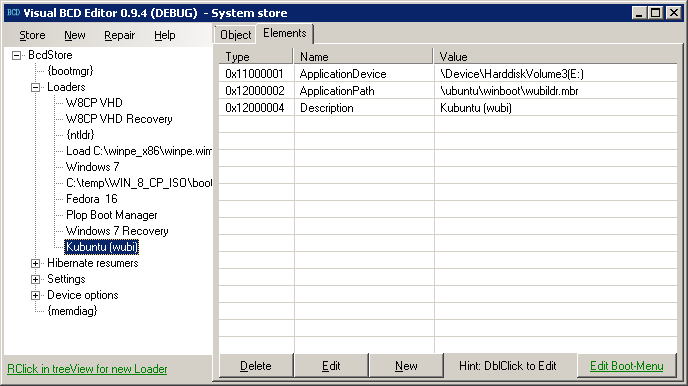Select C:\temp\WIN_8_CP_ISO loader entry
Screen dimensions: 688x386
point(139,183)
